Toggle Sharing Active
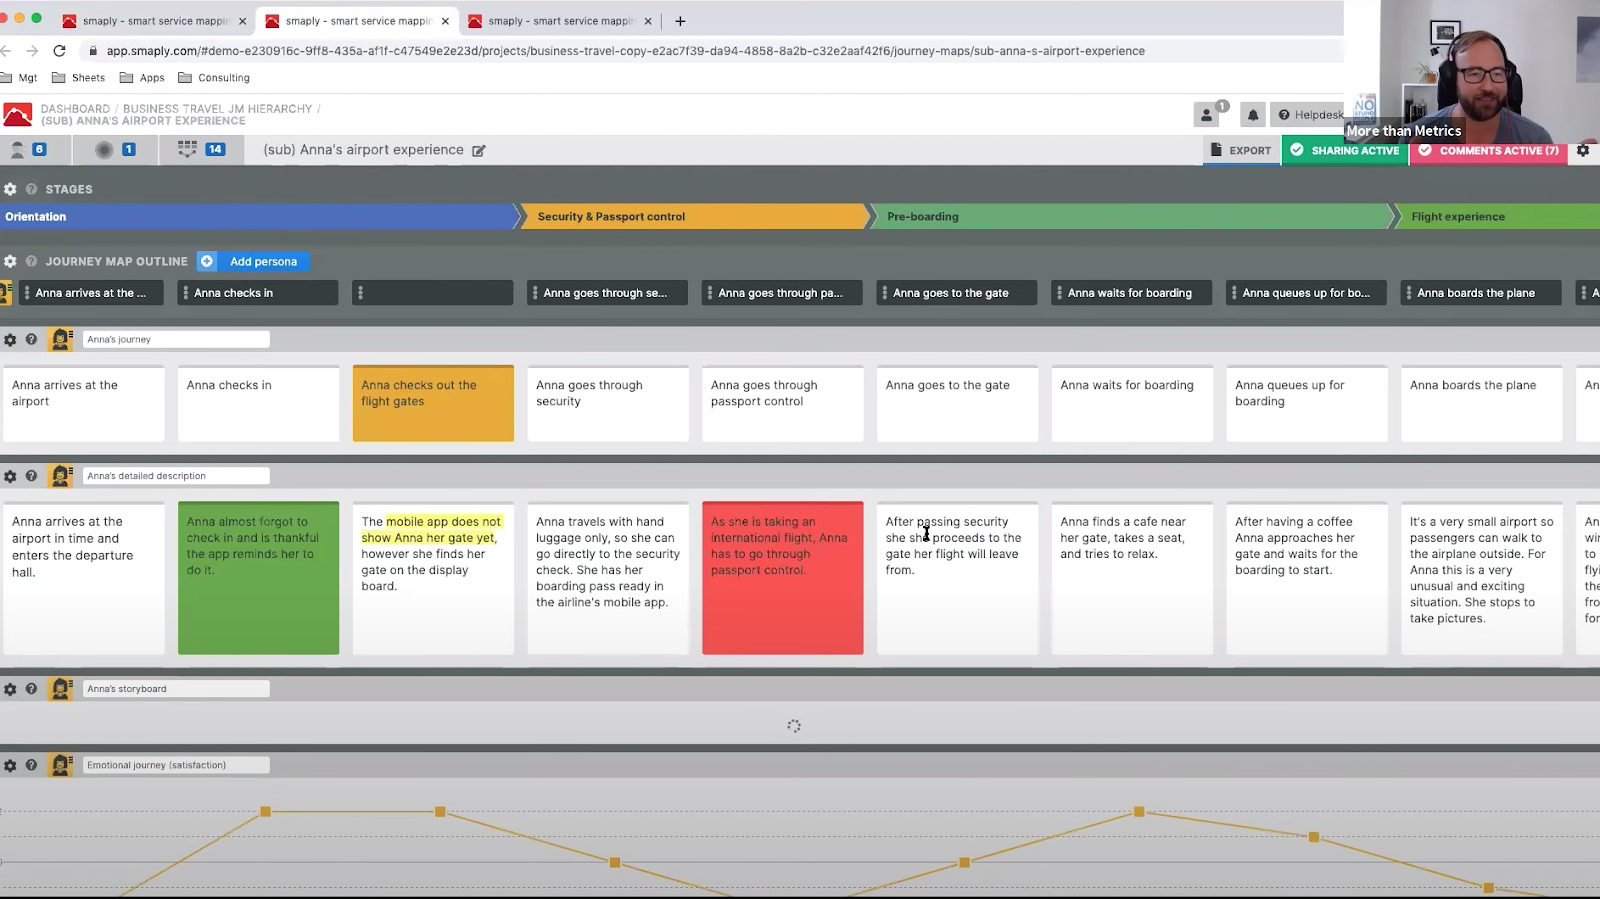Image resolution: width=1600 pixels, height=899 pixels. point(1345,150)
